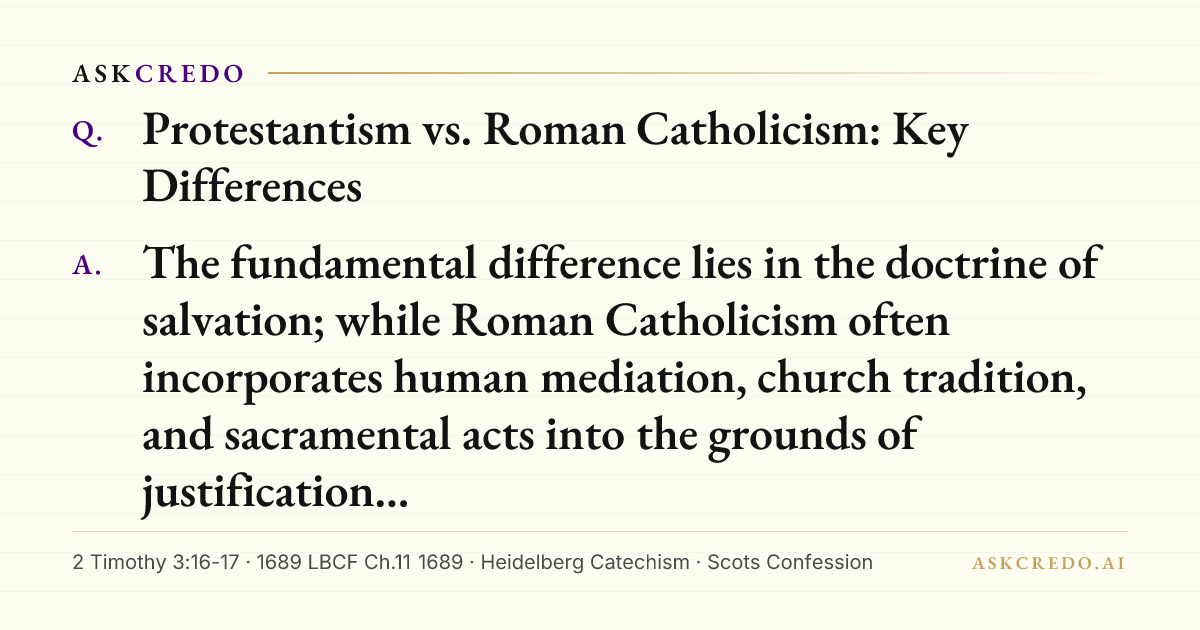
Task: Open the 1689 LBCF Ch.11 citation
Action: point(359,562)
